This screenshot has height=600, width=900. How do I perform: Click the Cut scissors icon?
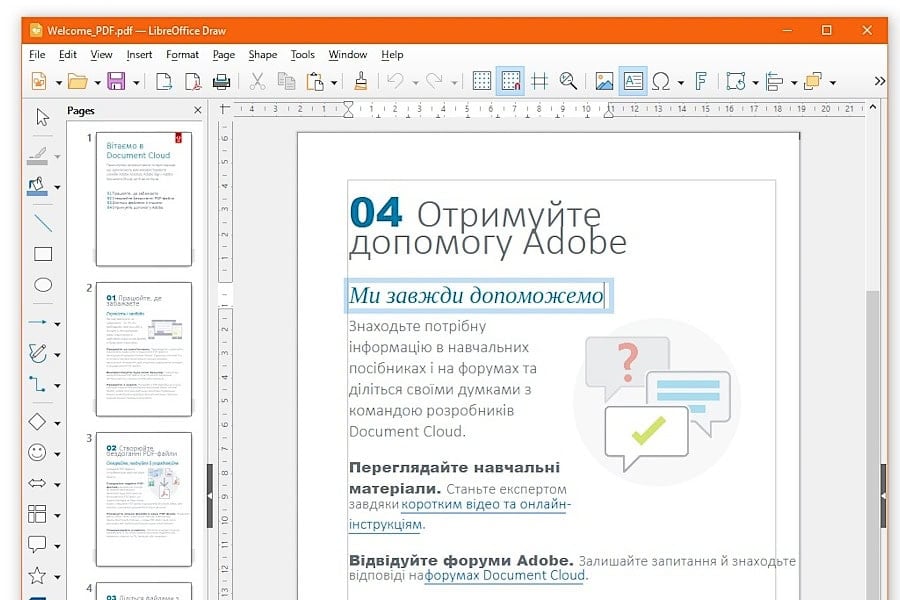pyautogui.click(x=258, y=82)
